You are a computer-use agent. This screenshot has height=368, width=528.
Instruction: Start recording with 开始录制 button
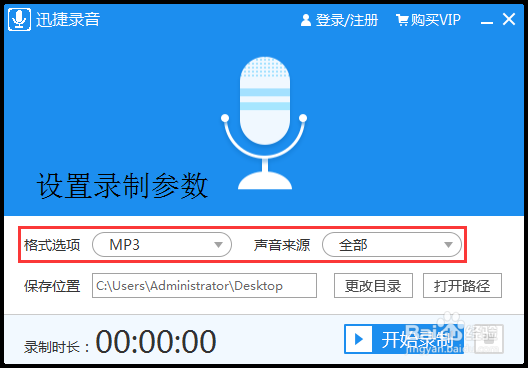(404, 339)
